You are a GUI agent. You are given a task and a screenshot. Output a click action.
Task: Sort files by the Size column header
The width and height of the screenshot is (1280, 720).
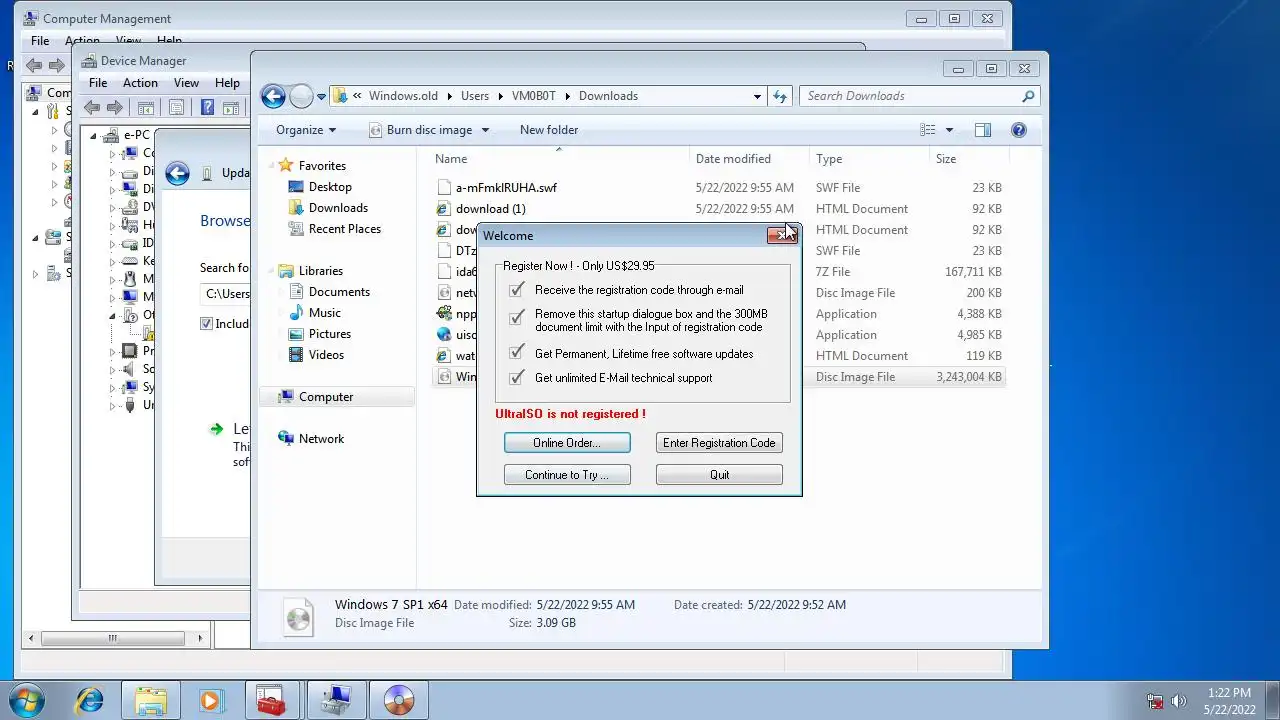[x=969, y=159]
